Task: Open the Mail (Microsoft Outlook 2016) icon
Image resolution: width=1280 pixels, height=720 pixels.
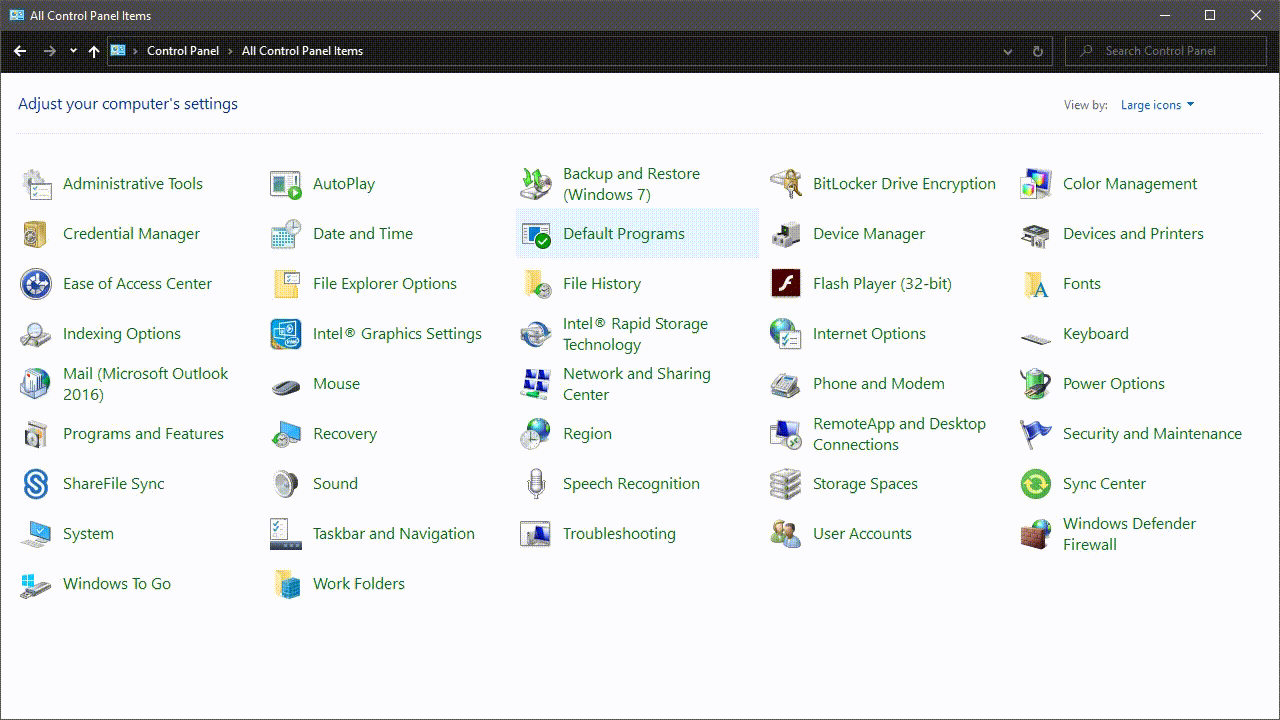Action: (x=36, y=384)
